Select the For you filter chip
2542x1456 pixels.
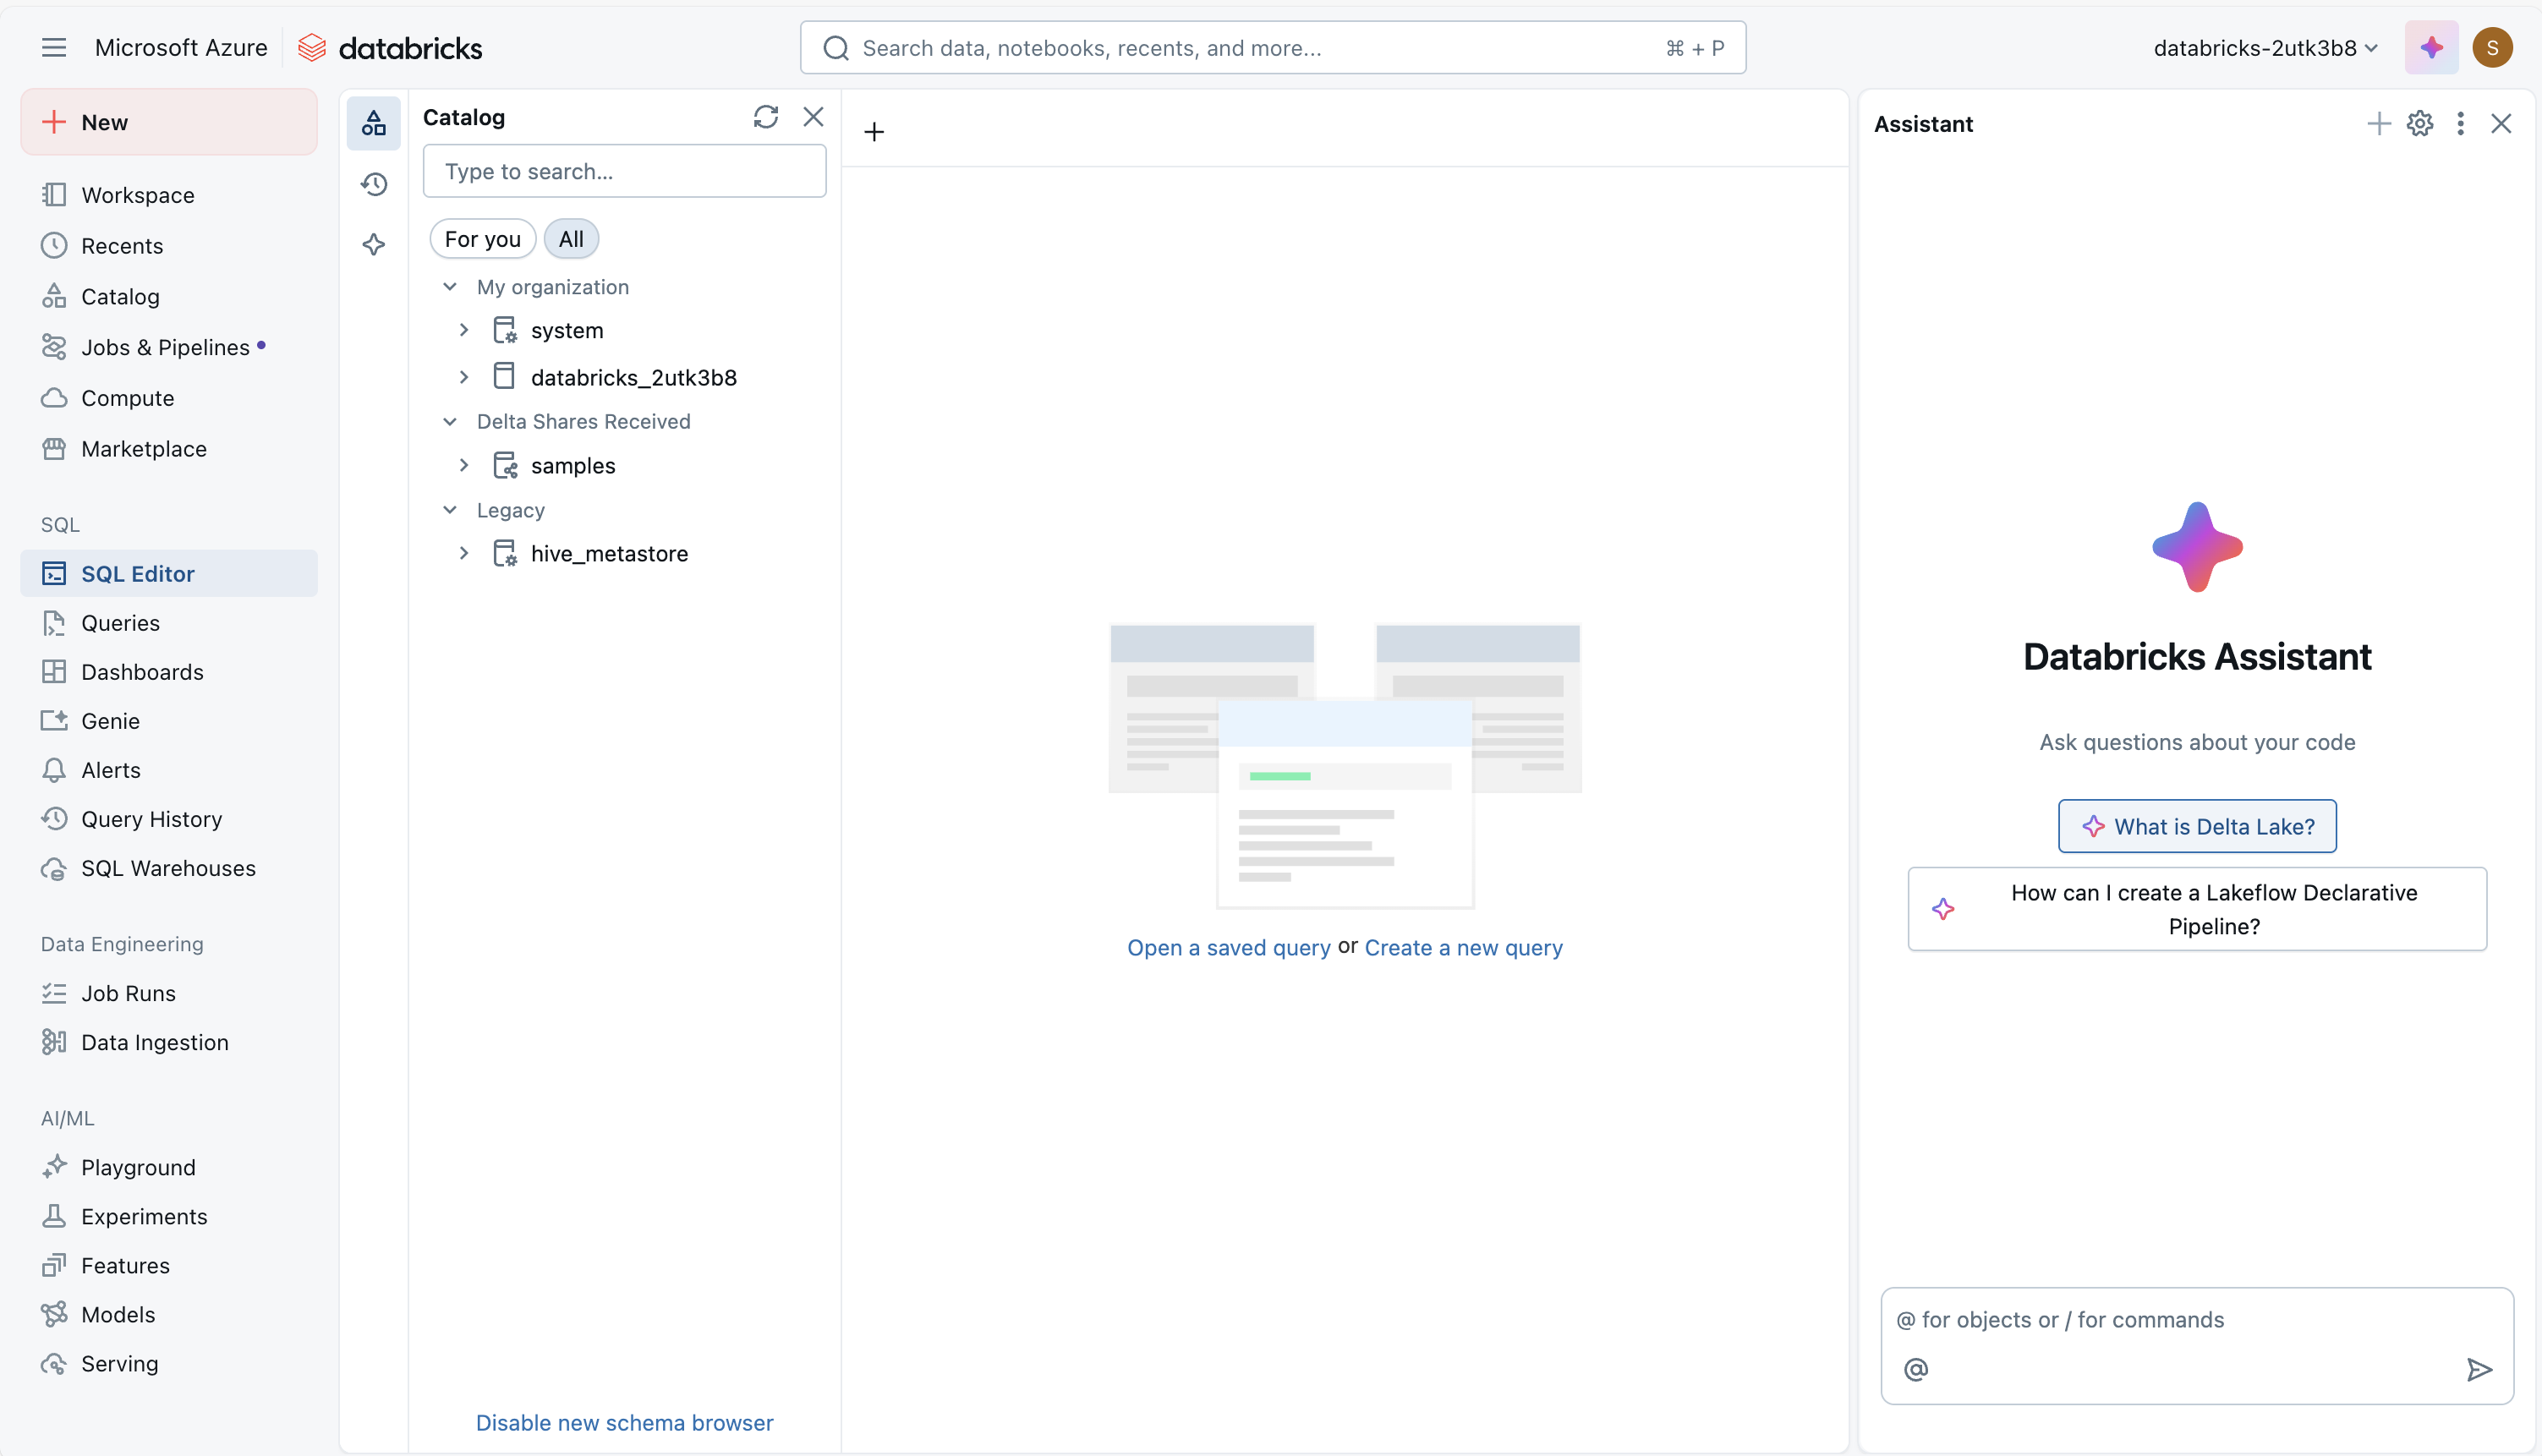[x=482, y=238]
